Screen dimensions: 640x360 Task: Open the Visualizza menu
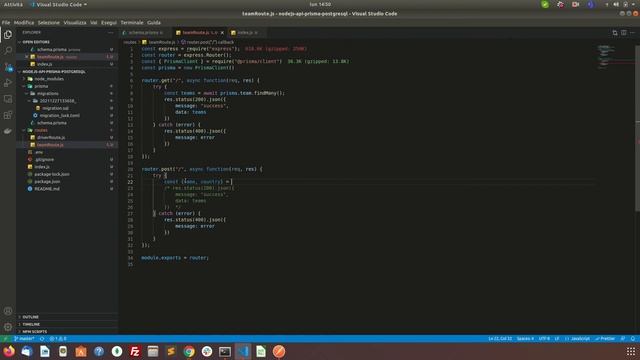coord(75,22)
